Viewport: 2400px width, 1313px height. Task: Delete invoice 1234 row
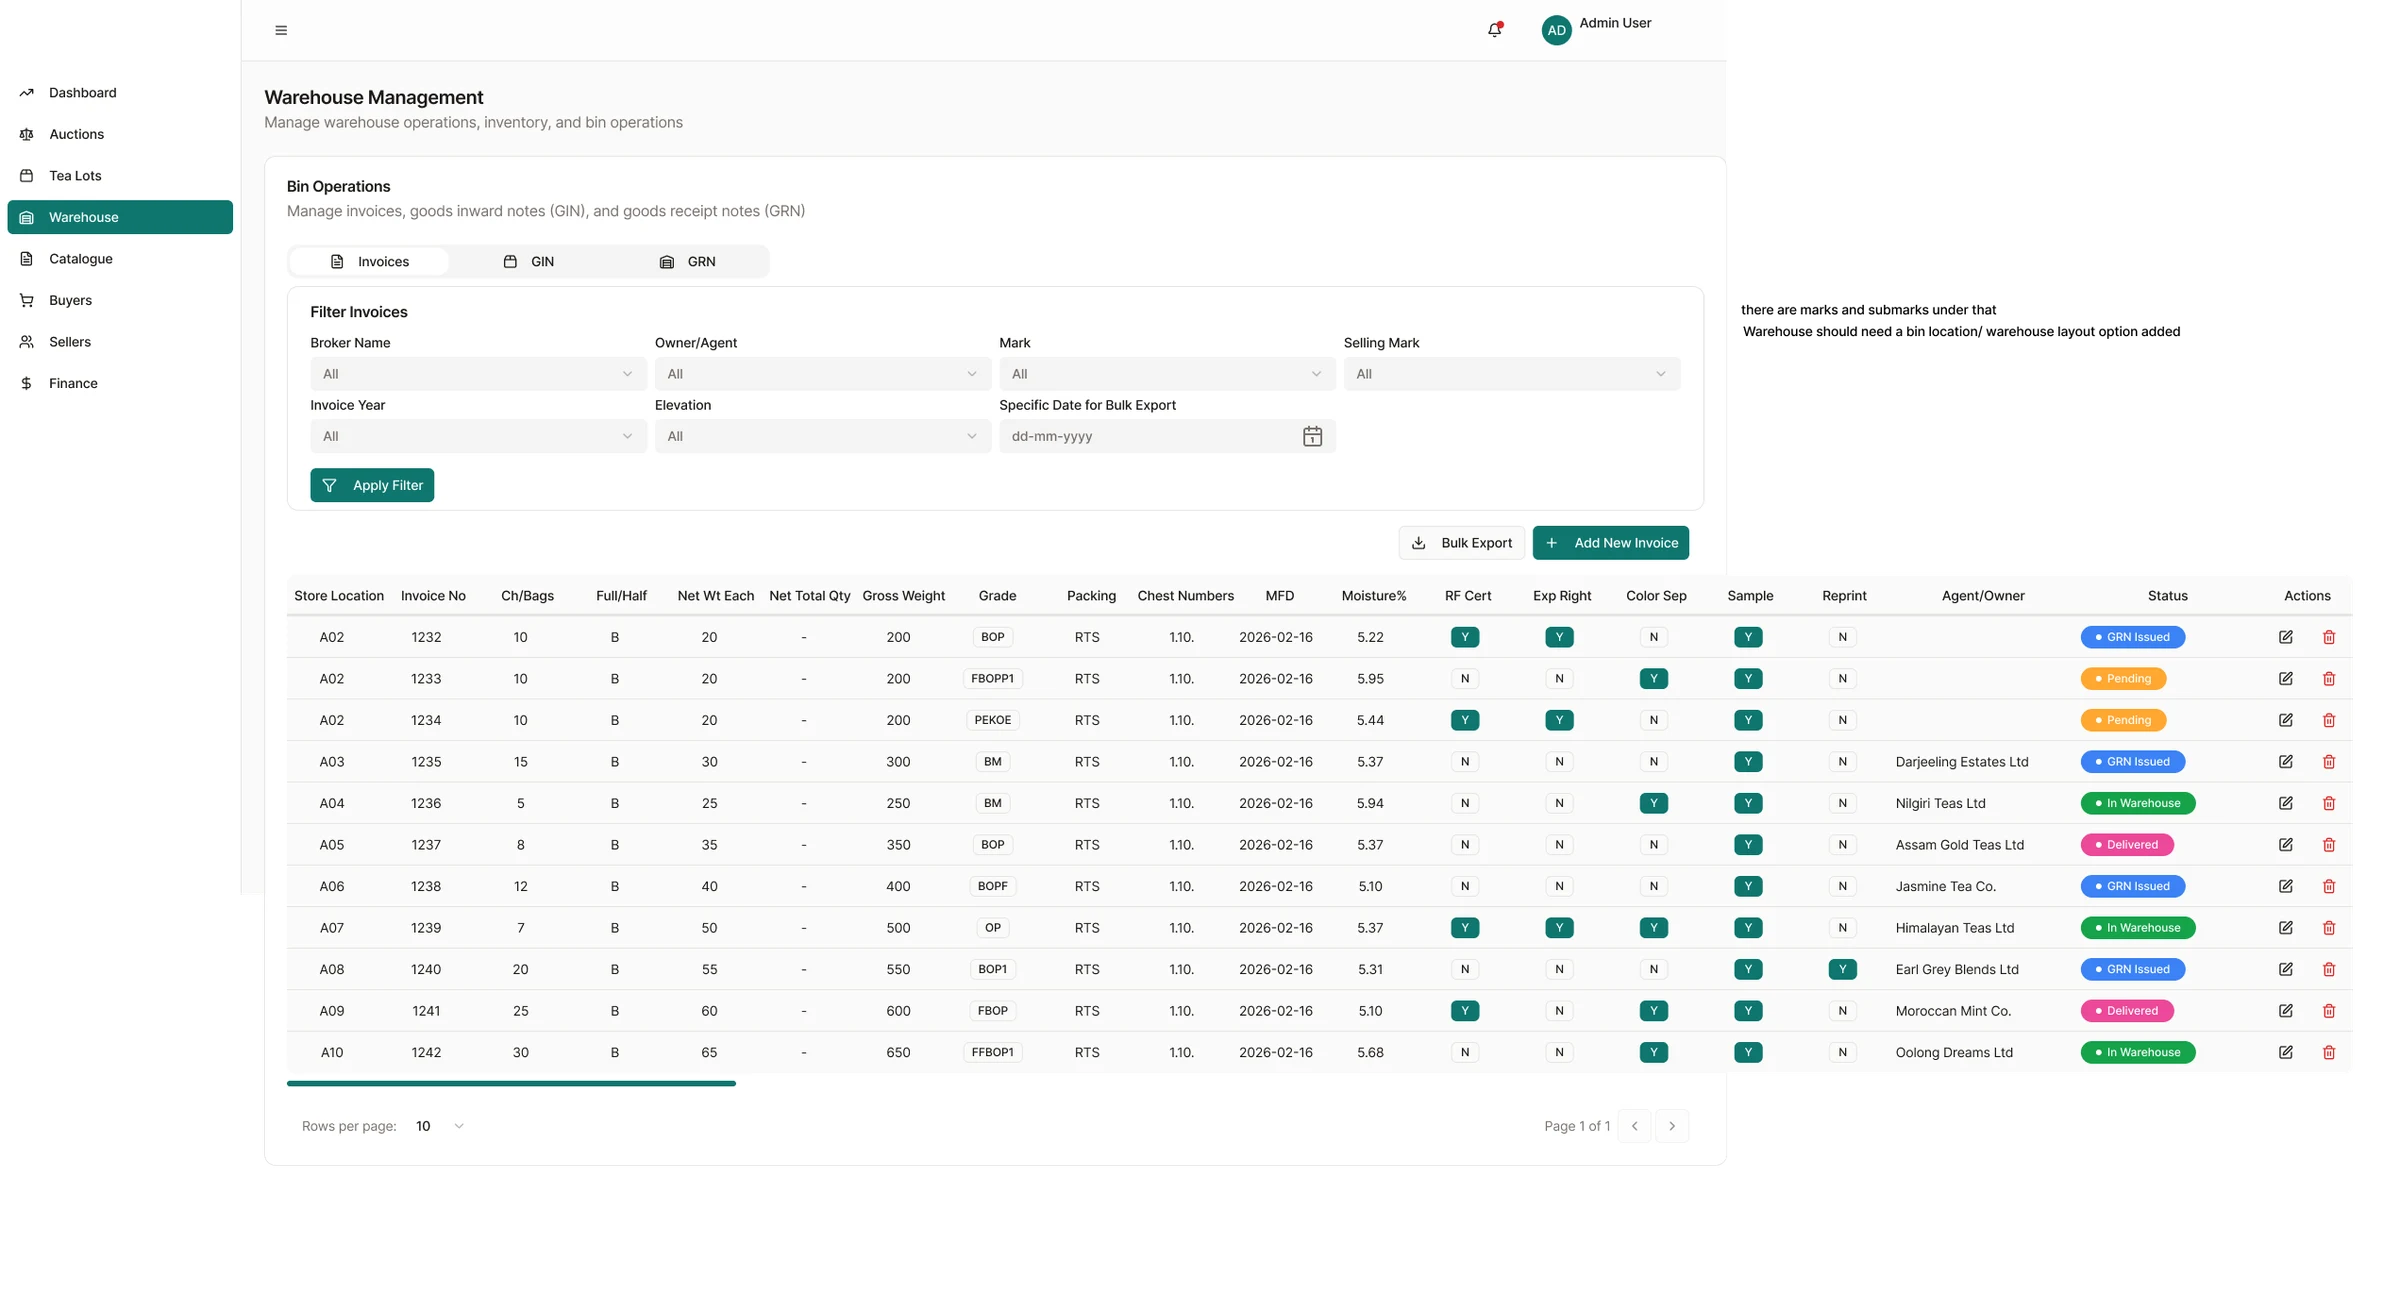pos(2329,720)
